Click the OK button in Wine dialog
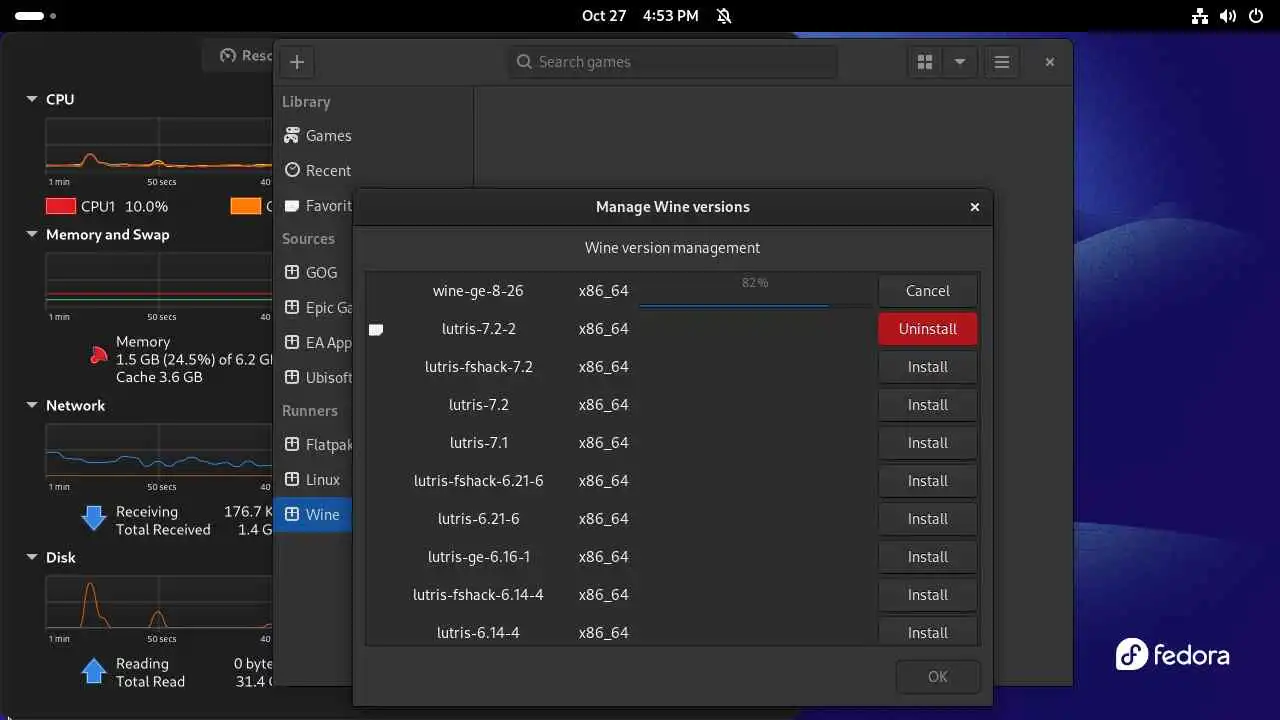This screenshot has width=1280, height=720. 938,677
